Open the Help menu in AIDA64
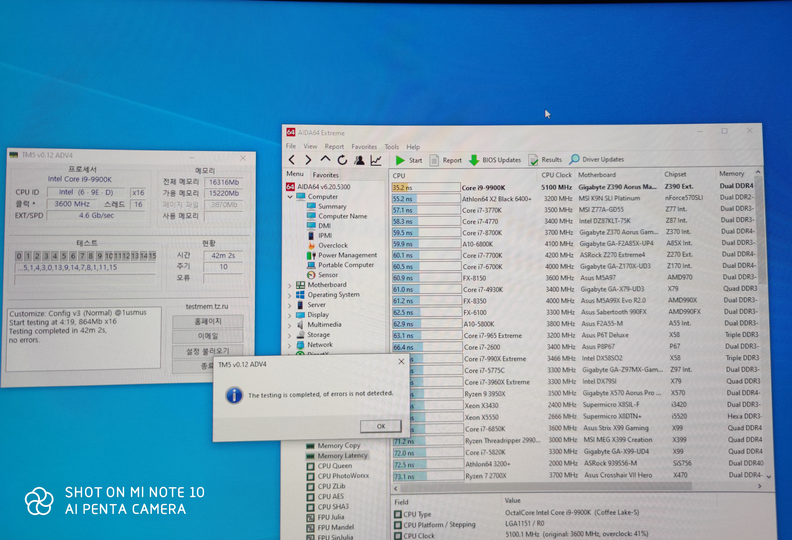Viewport: 792px width, 540px height. pyautogui.click(x=413, y=147)
